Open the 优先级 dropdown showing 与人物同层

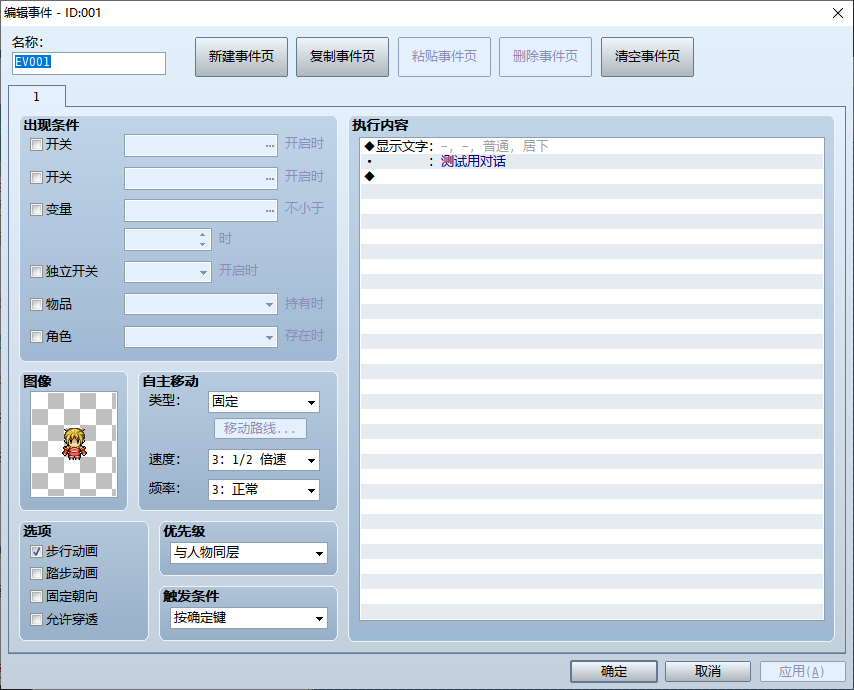pos(249,553)
